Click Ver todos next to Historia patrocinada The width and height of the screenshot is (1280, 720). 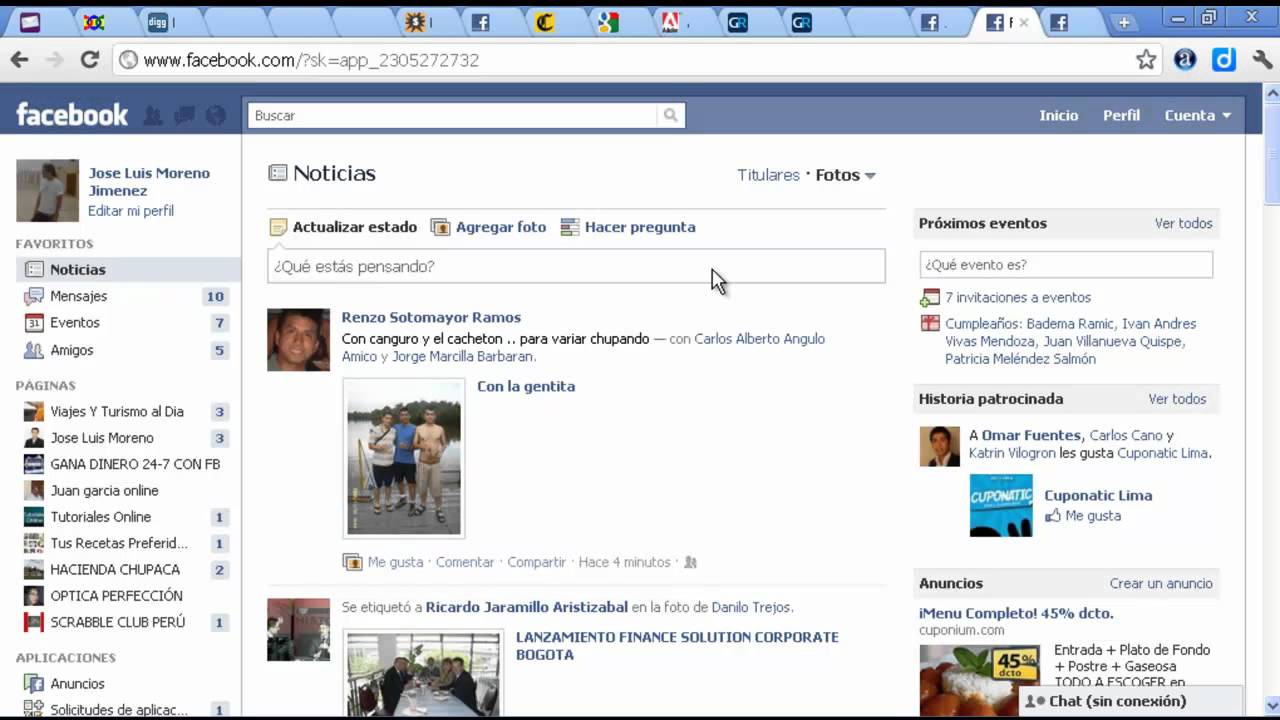point(1177,398)
